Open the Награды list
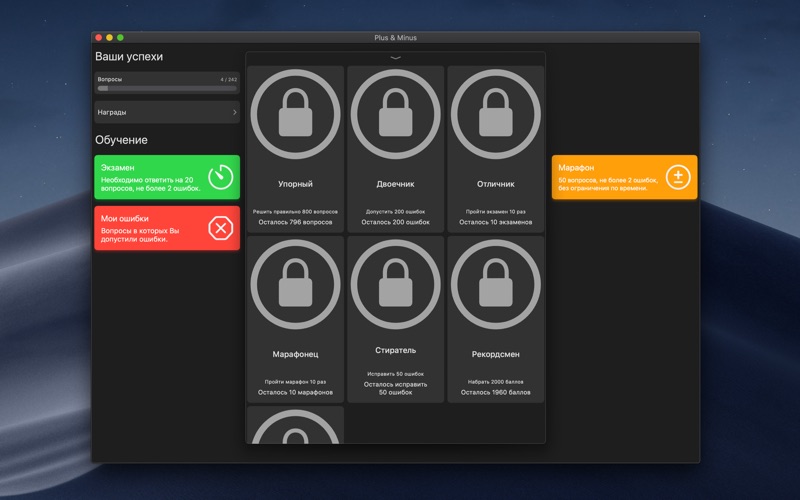This screenshot has width=800, height=500. click(167, 112)
